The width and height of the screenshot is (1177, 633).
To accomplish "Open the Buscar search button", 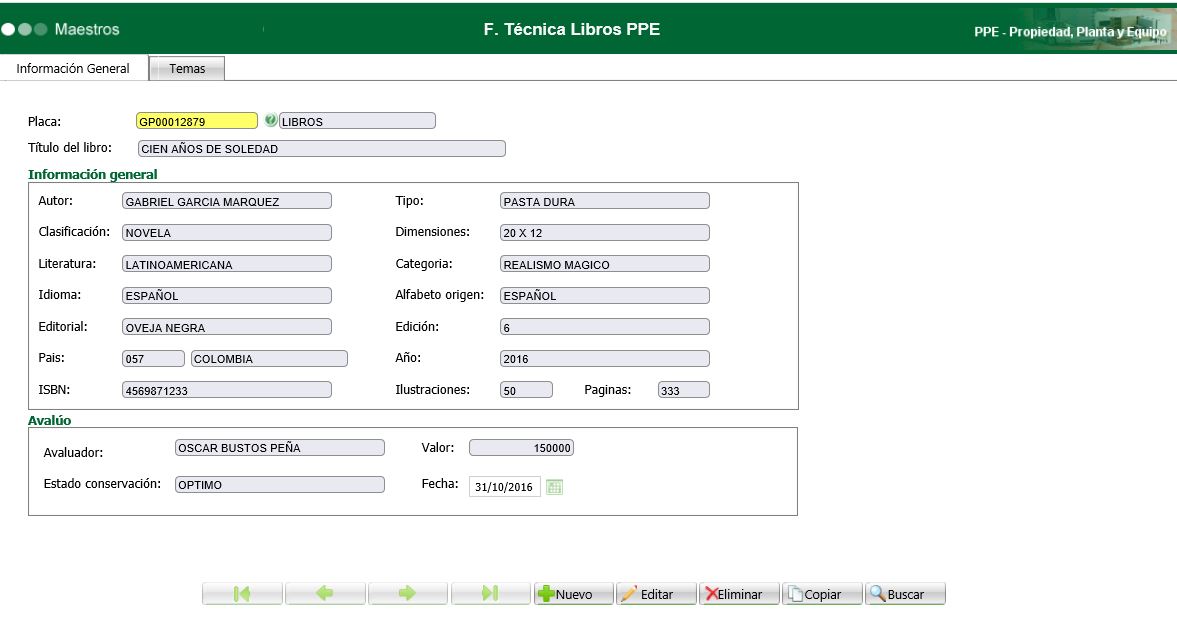I will 905,594.
